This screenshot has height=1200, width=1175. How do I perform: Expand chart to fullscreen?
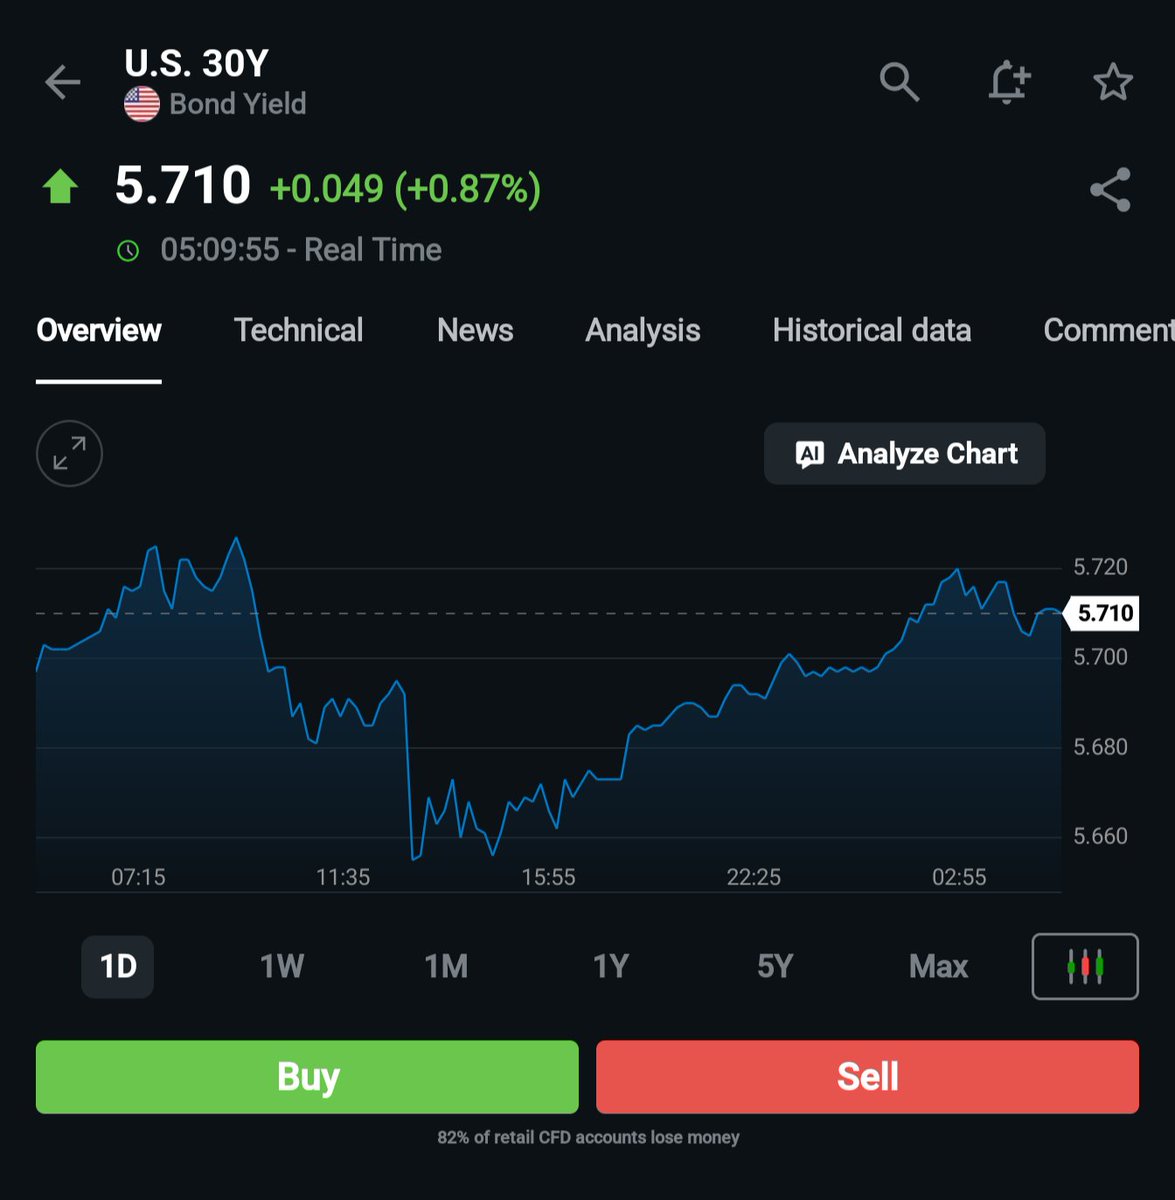point(69,454)
